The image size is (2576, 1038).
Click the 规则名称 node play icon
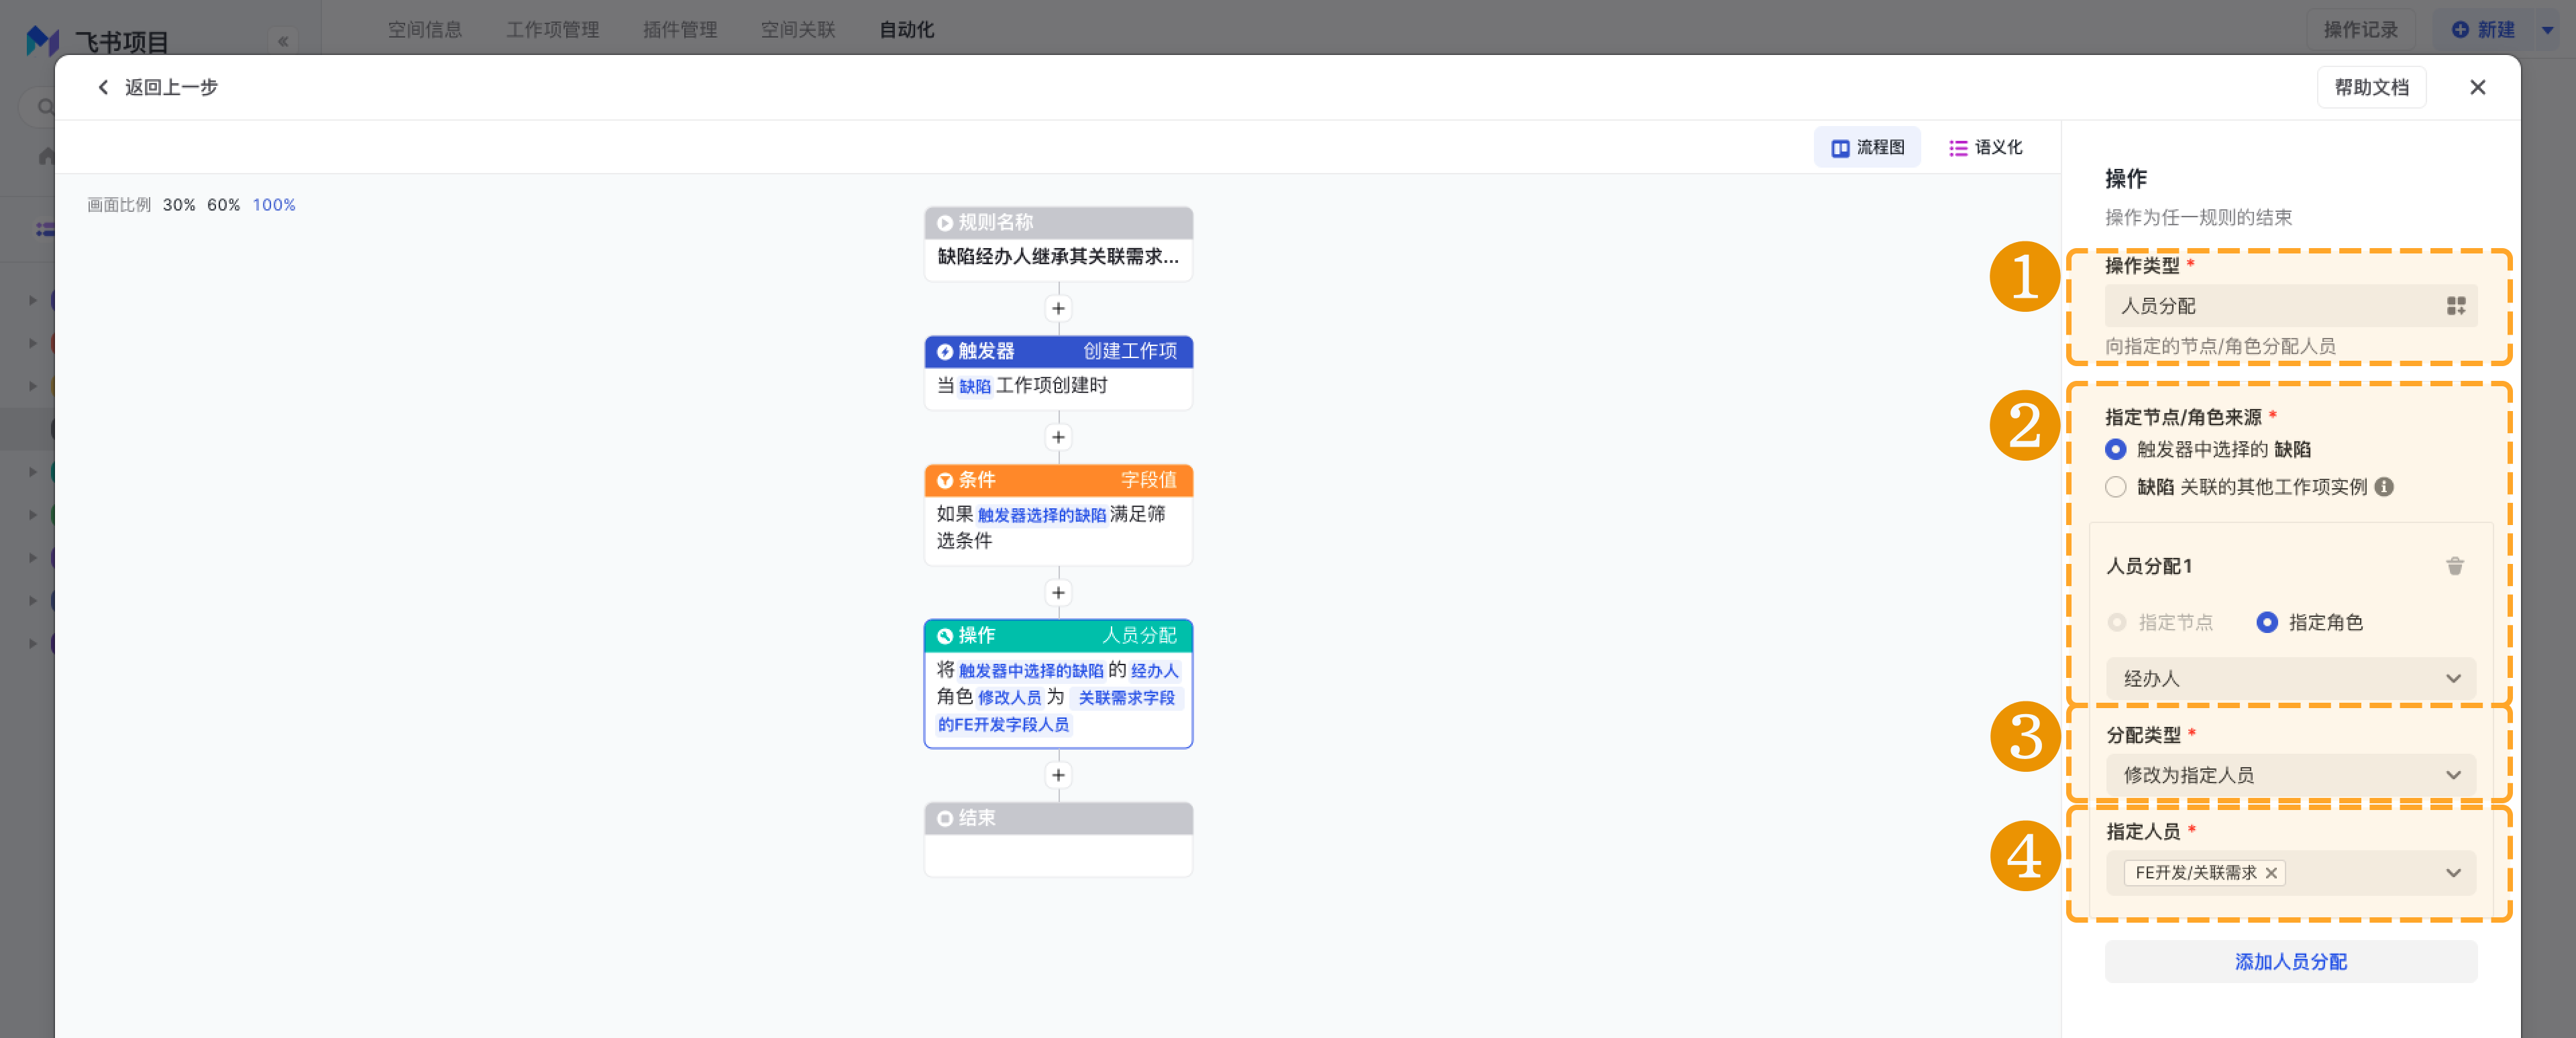(x=944, y=222)
